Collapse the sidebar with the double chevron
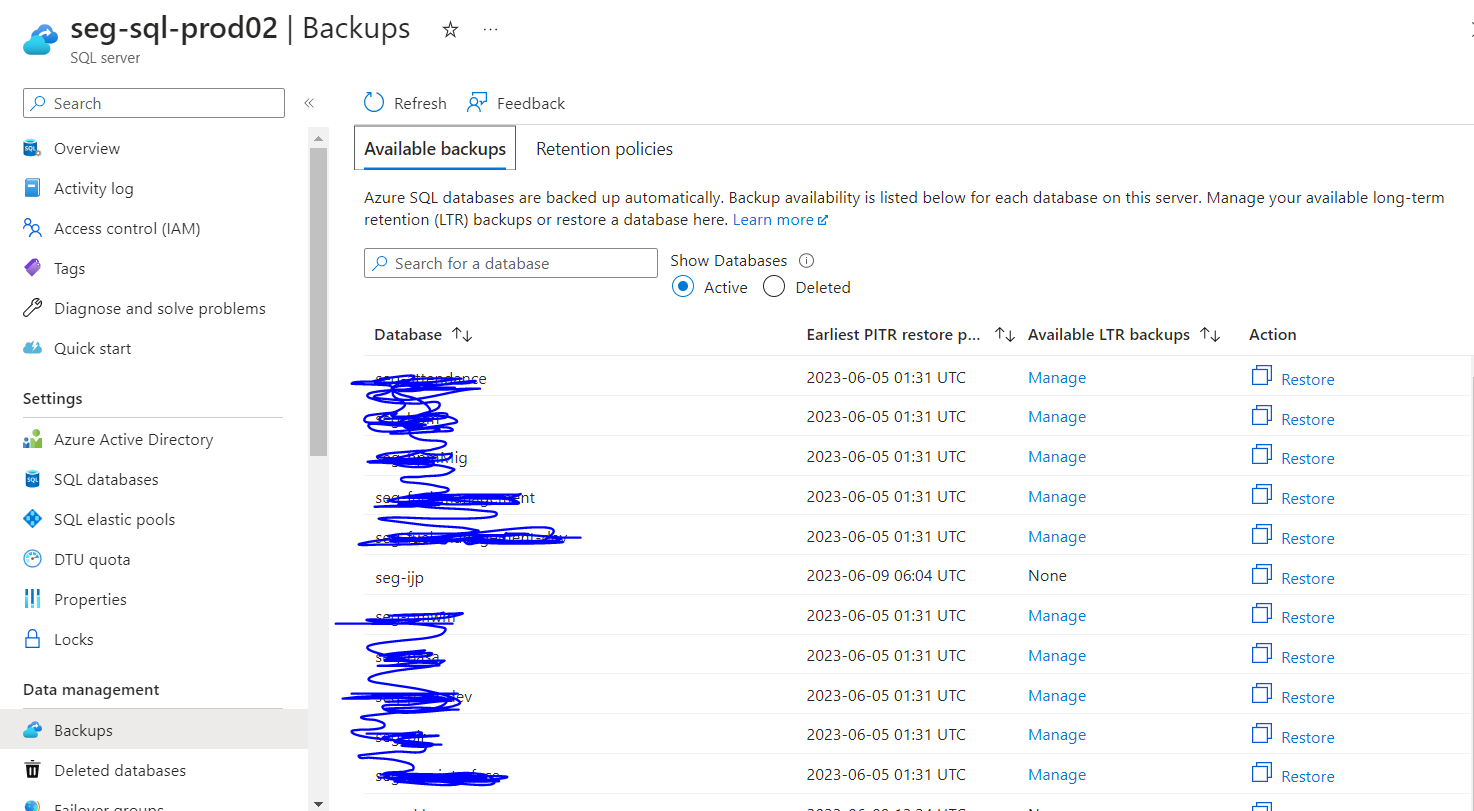This screenshot has width=1474, height=811. pyautogui.click(x=309, y=103)
